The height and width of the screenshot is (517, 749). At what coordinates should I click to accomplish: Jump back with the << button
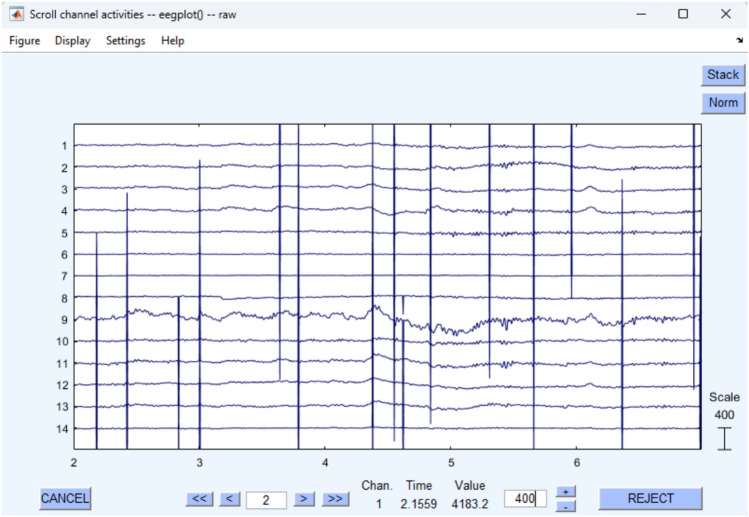(199, 499)
